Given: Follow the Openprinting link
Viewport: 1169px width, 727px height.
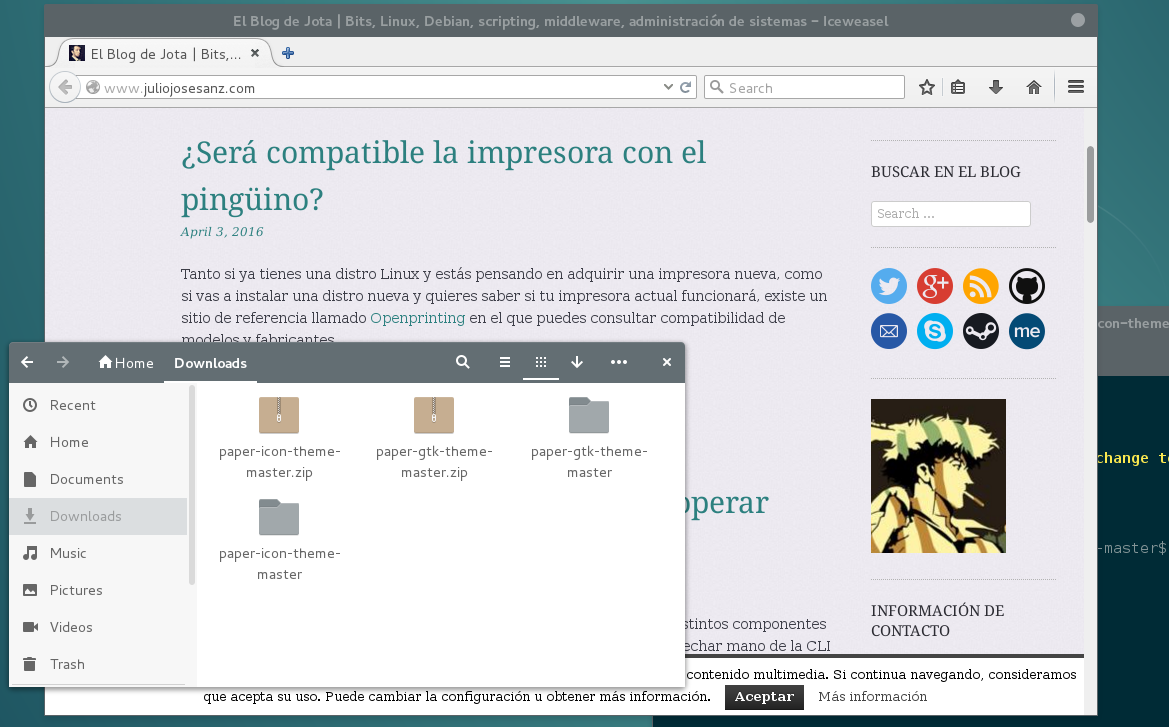Looking at the screenshot, I should click(418, 318).
